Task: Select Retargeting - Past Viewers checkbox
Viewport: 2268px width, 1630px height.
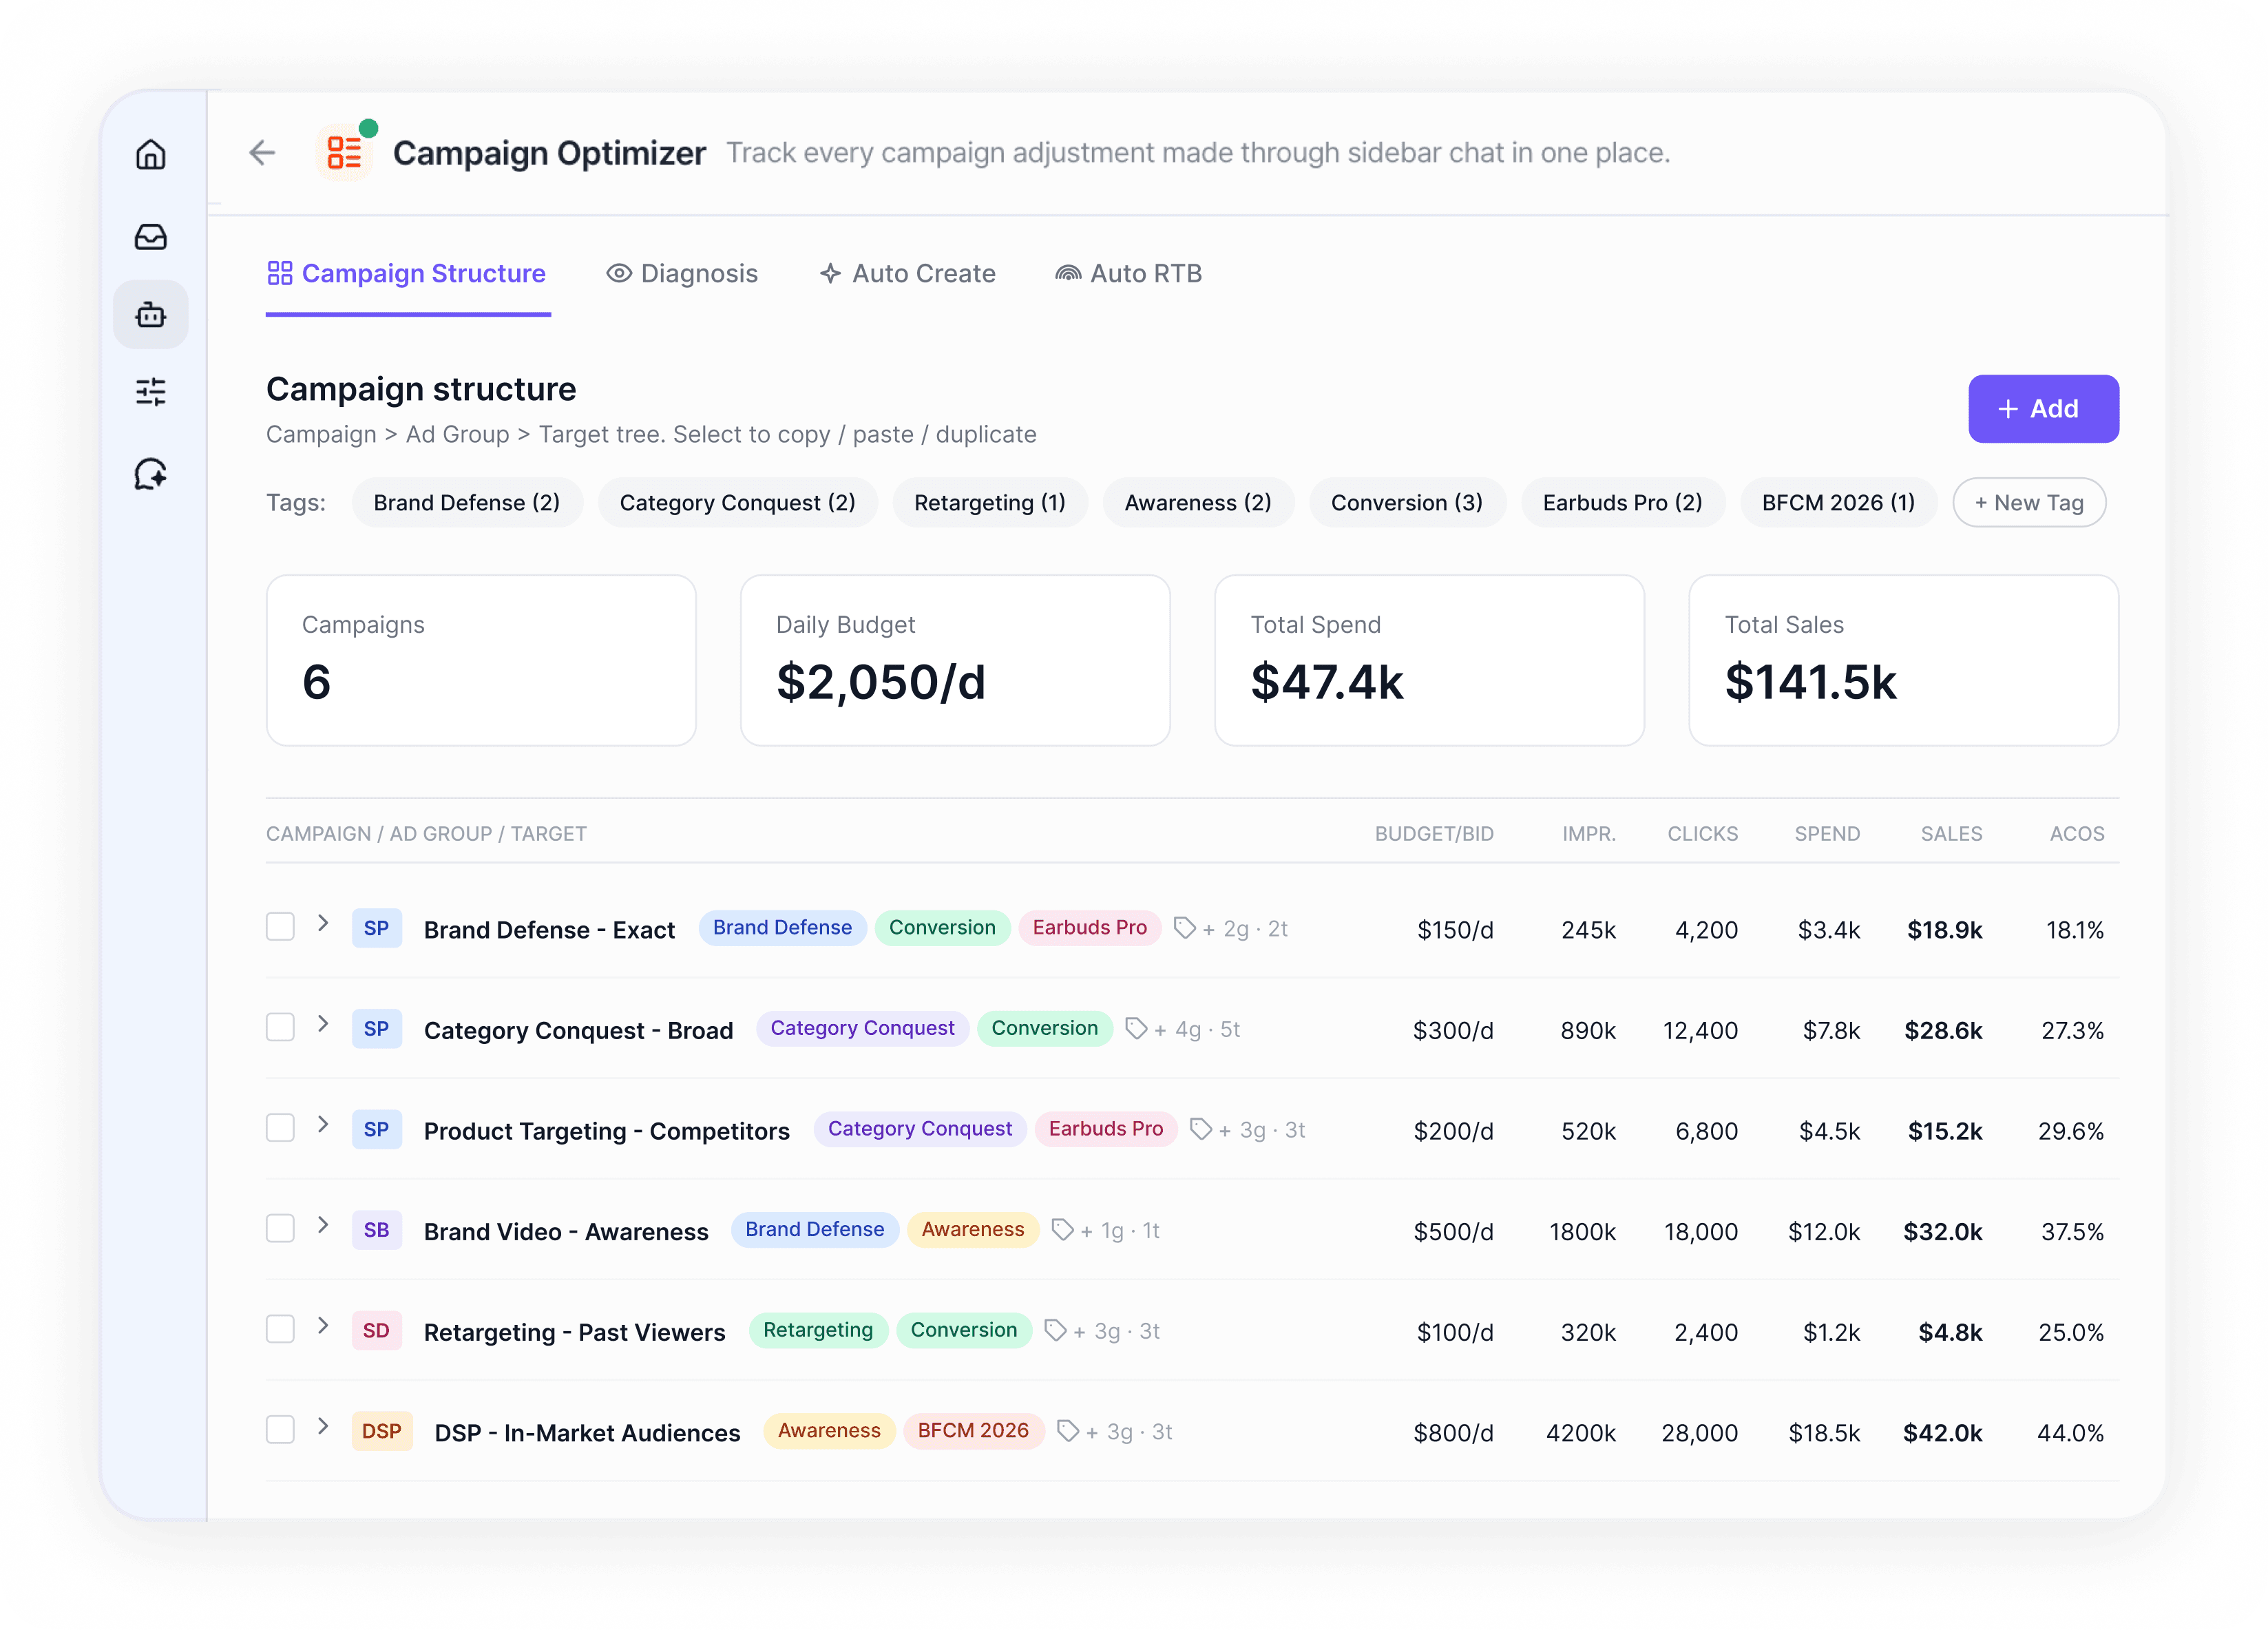Action: point(280,1329)
